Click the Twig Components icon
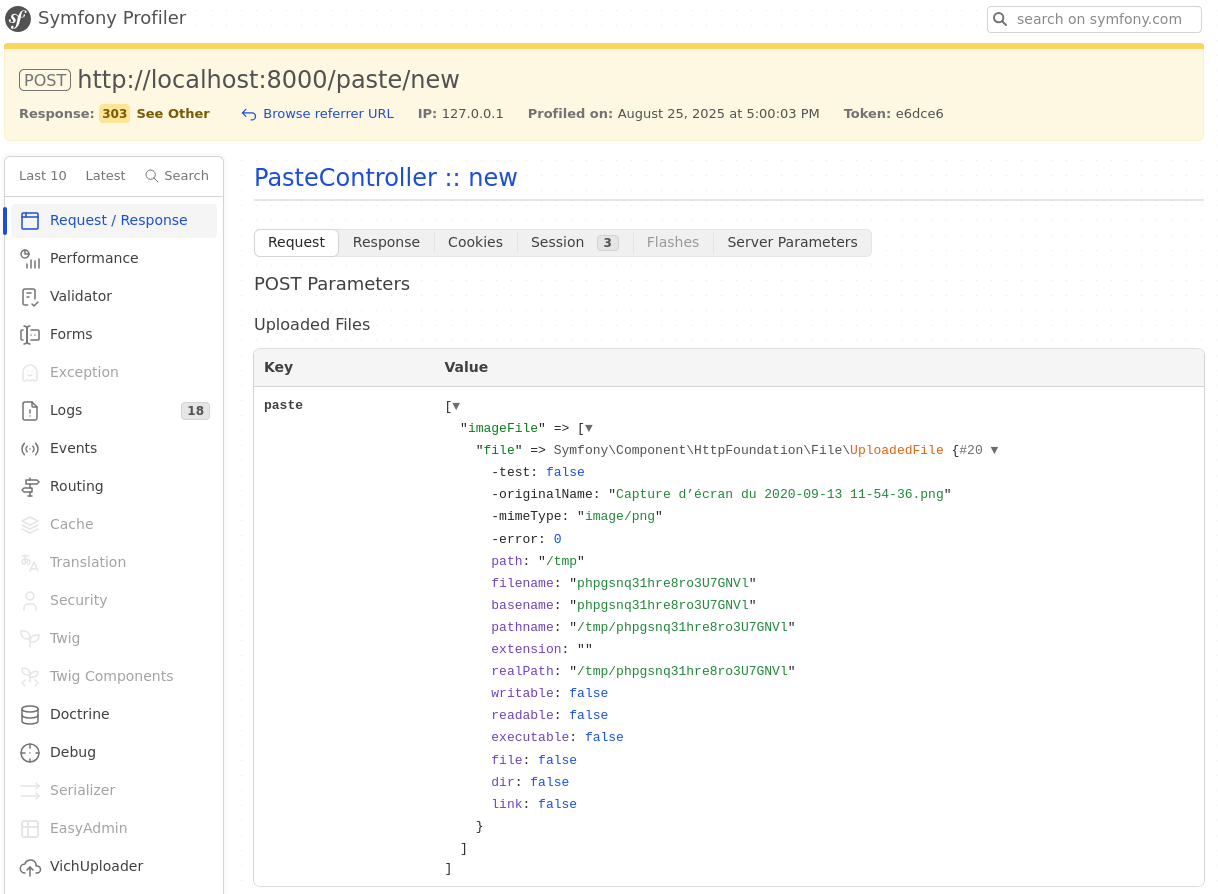Screen dimensions: 1218x894 tap(30, 677)
